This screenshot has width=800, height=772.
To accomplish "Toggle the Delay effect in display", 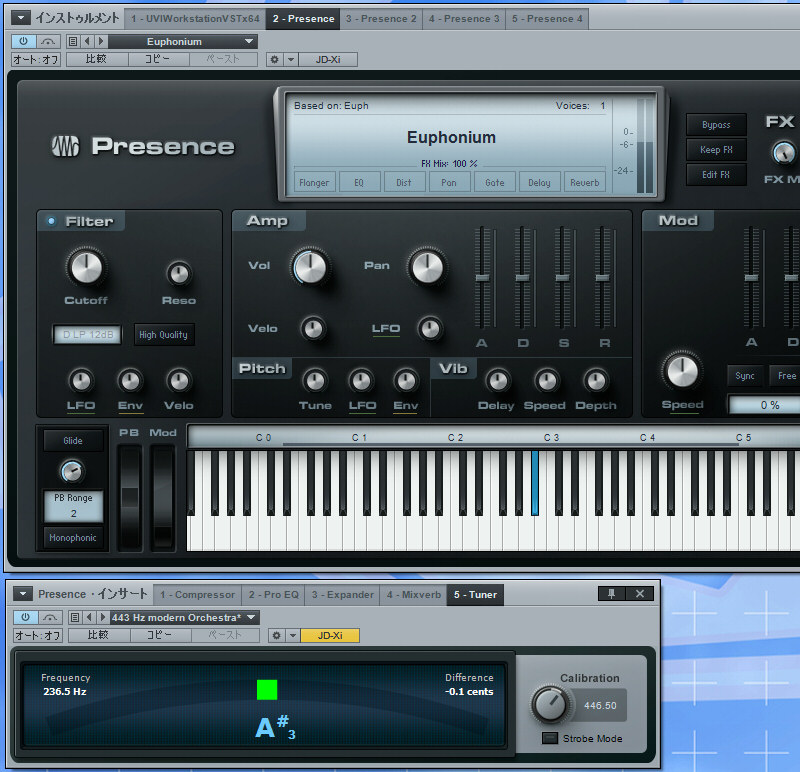I will [539, 182].
